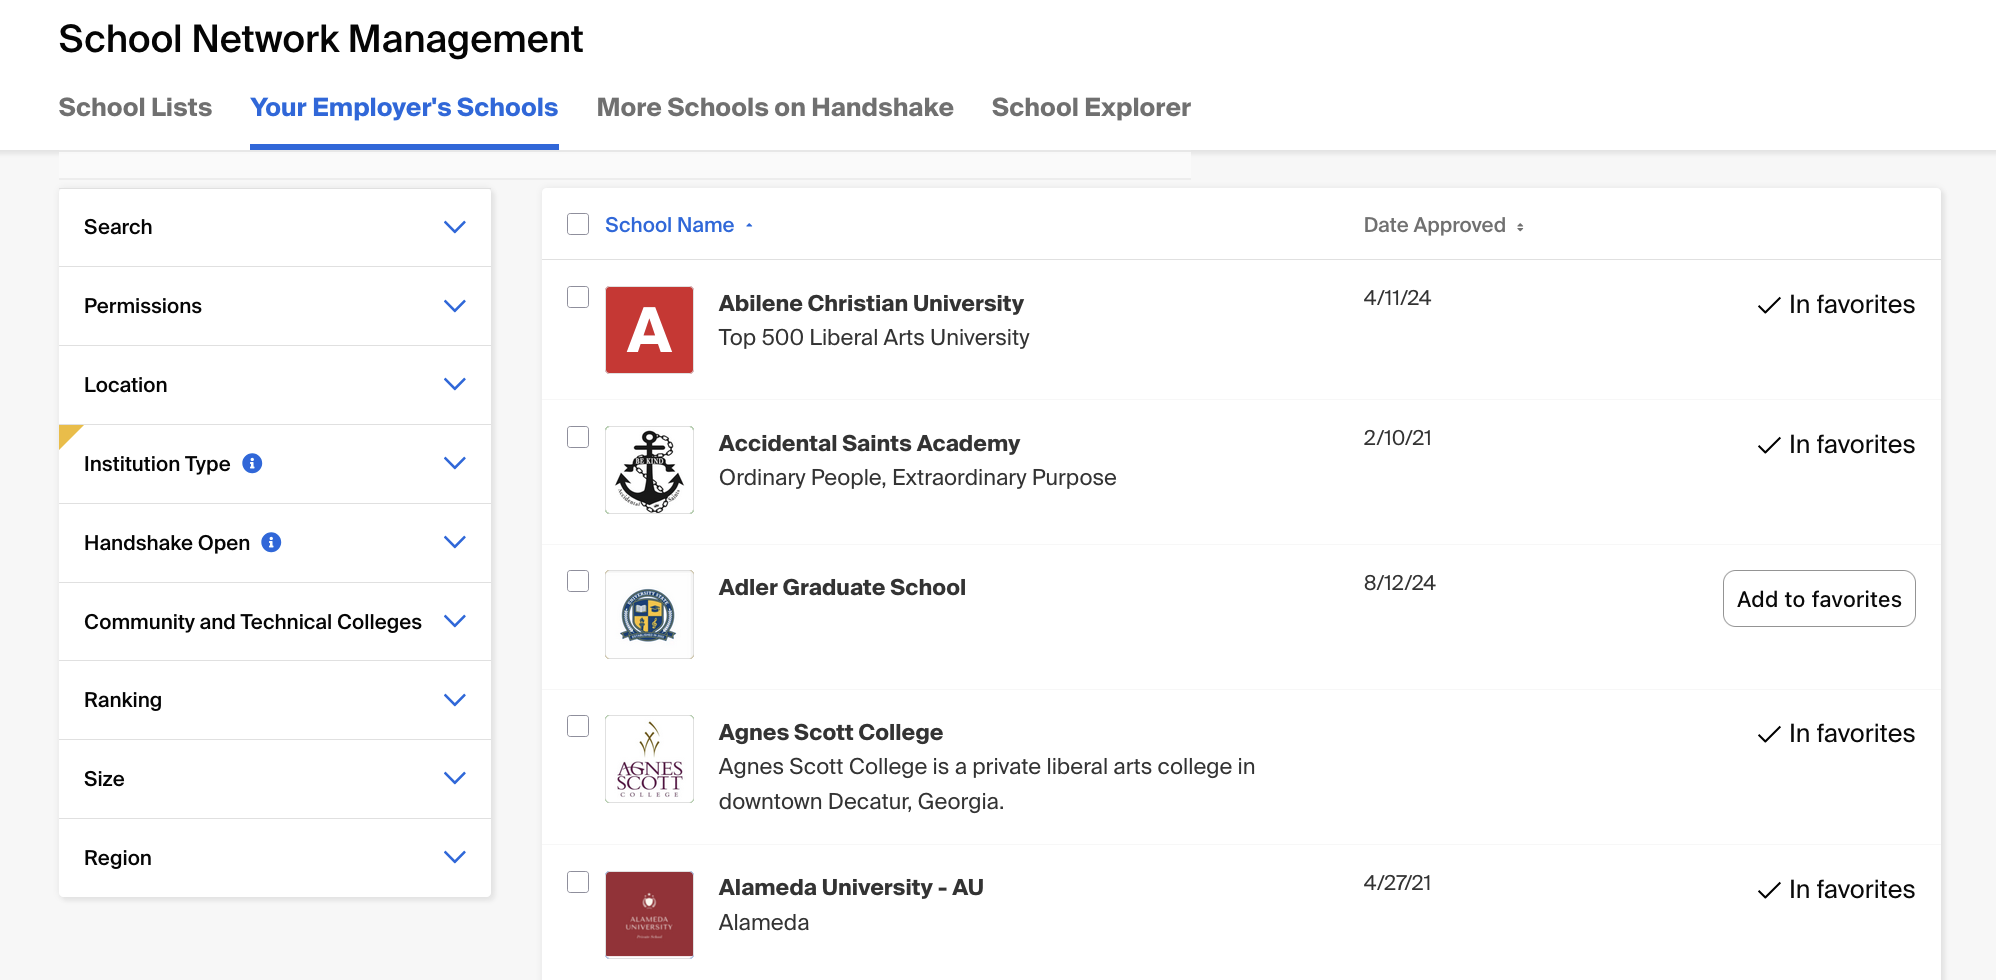This screenshot has height=980, width=1996.
Task: Click School Network Management page heading
Action: [321, 39]
